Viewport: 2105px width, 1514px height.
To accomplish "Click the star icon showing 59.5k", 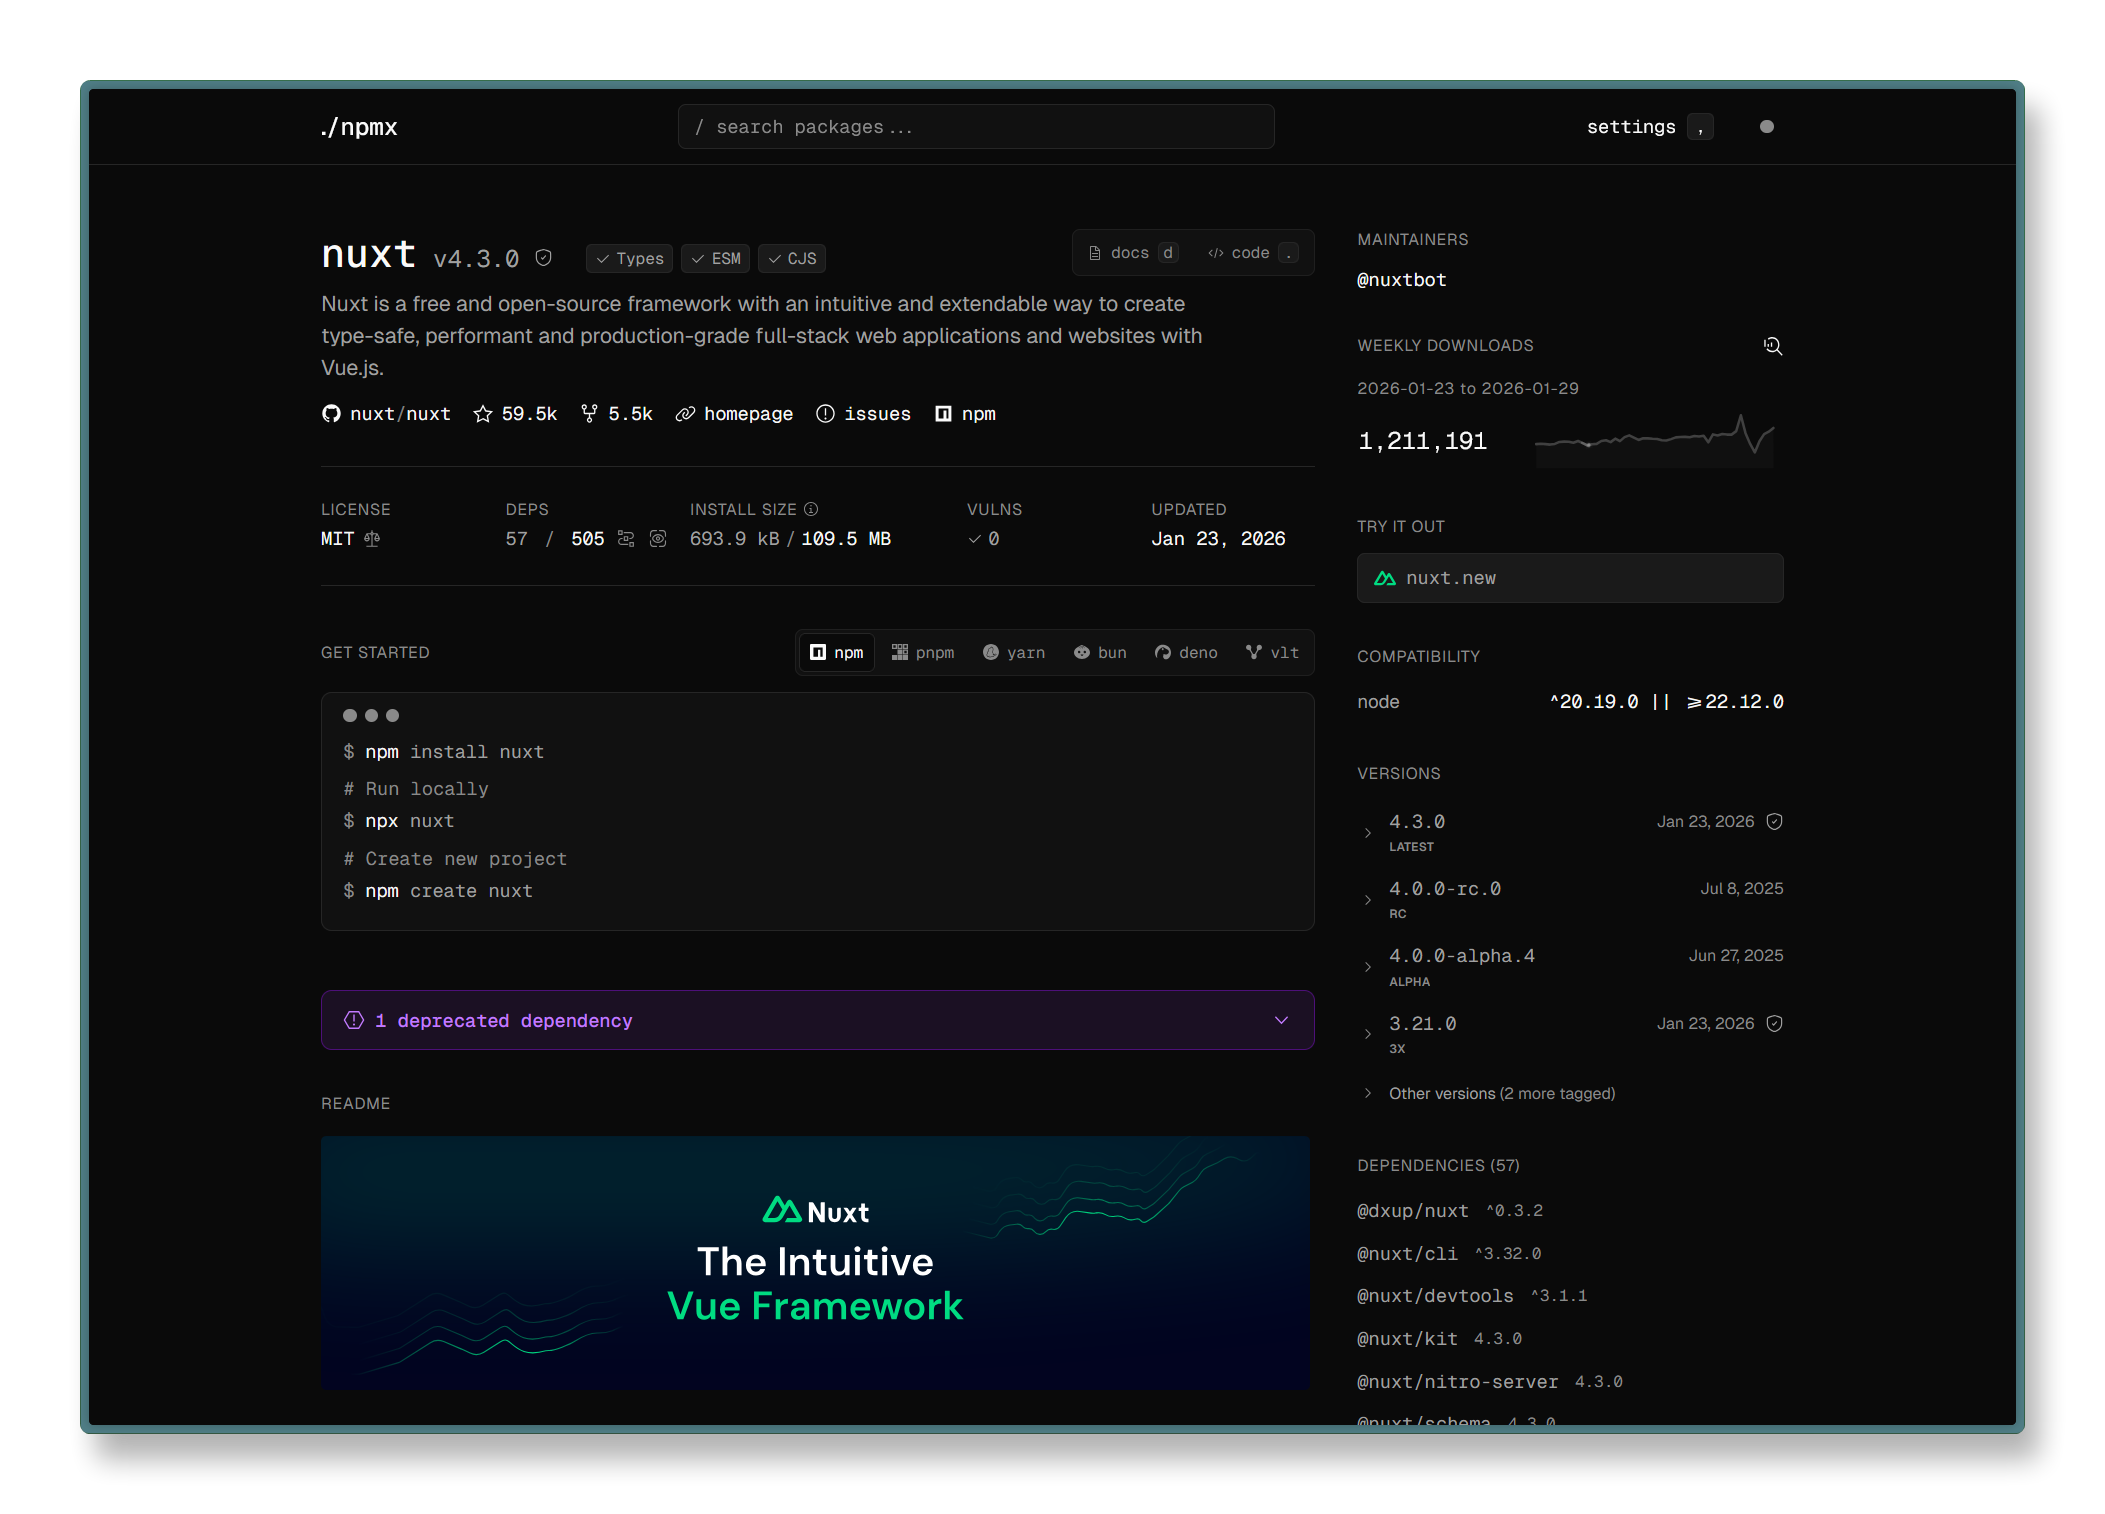I will click(x=484, y=413).
